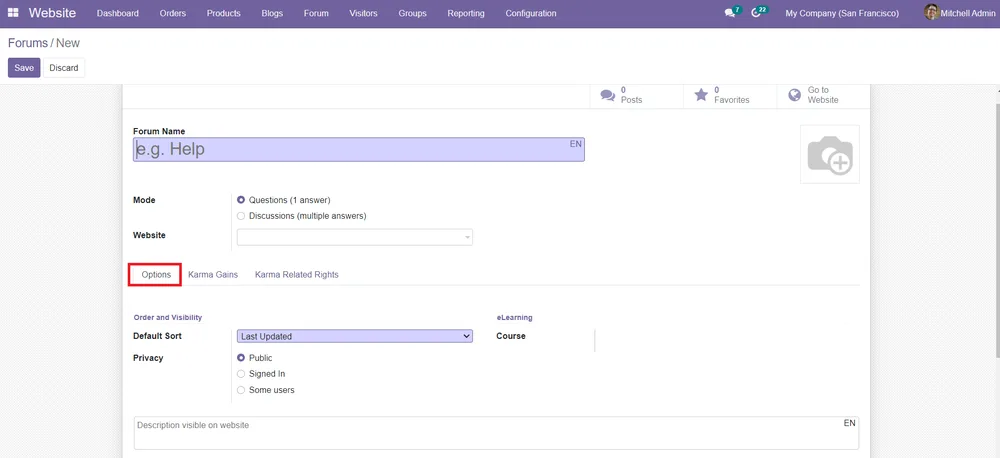Go back to Forums breadcrumb
The image size is (1000, 458).
tap(28, 43)
